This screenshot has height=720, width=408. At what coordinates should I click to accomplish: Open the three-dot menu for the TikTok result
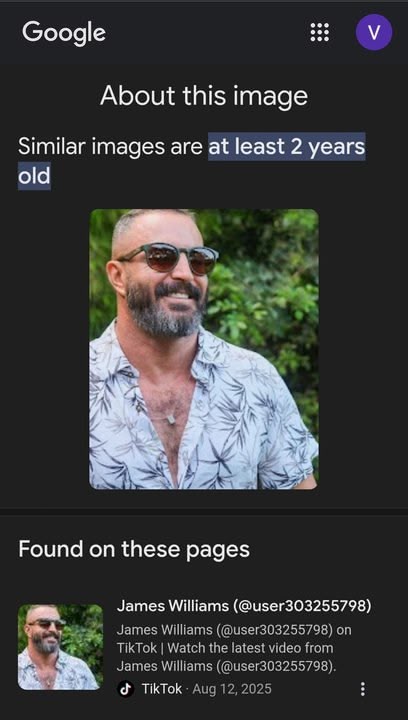pos(363,689)
